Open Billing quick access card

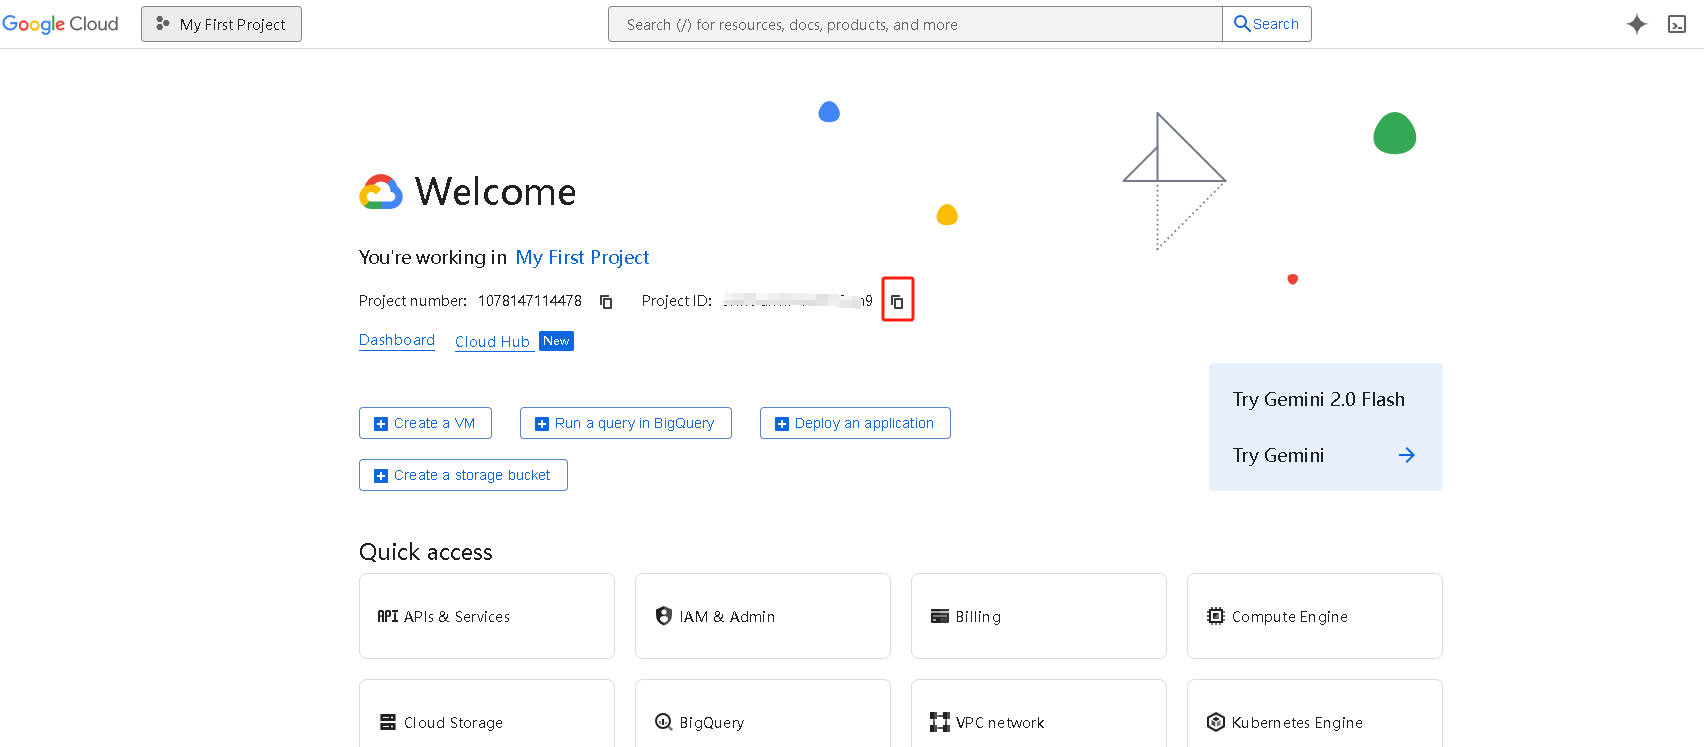coord(1039,616)
